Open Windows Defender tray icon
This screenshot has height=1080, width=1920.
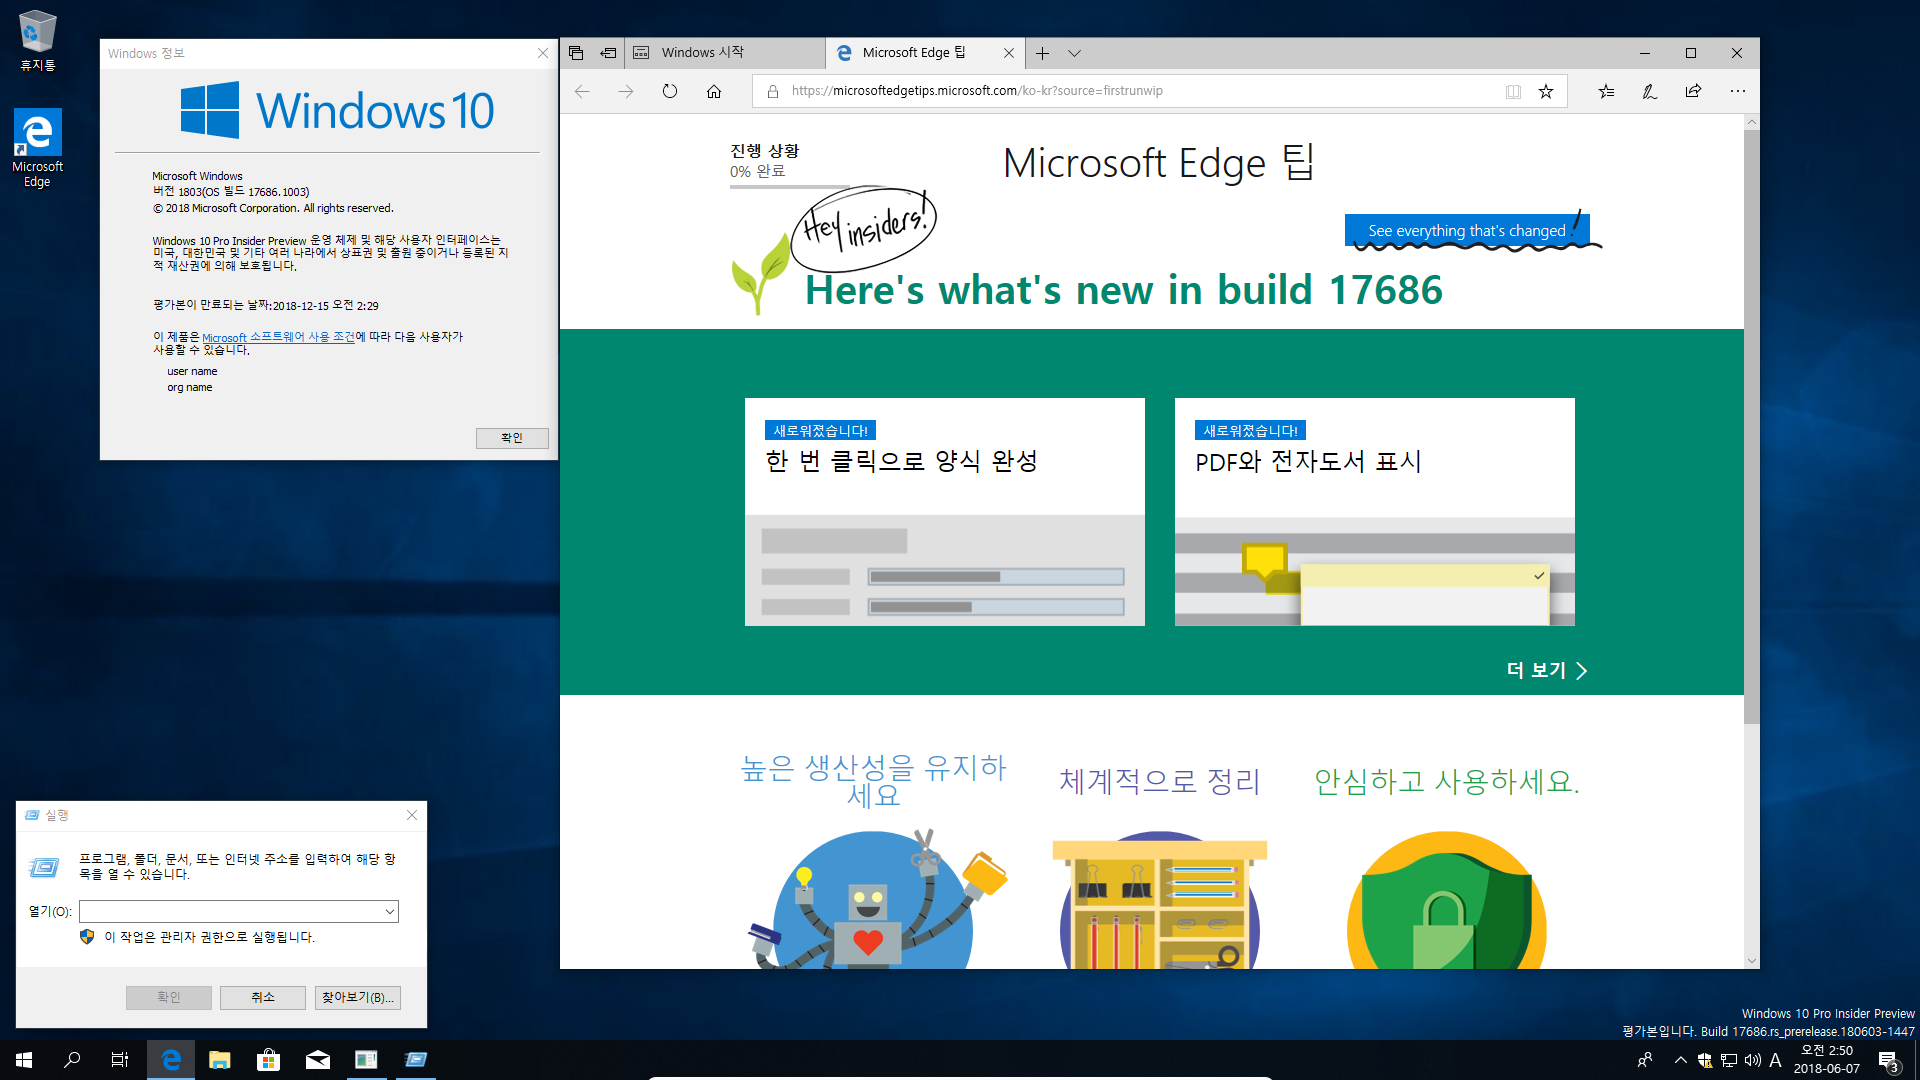click(1705, 1061)
